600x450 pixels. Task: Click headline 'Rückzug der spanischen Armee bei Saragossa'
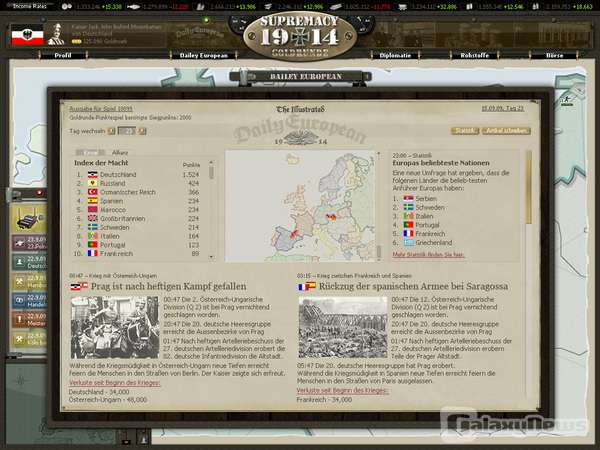pos(414,286)
